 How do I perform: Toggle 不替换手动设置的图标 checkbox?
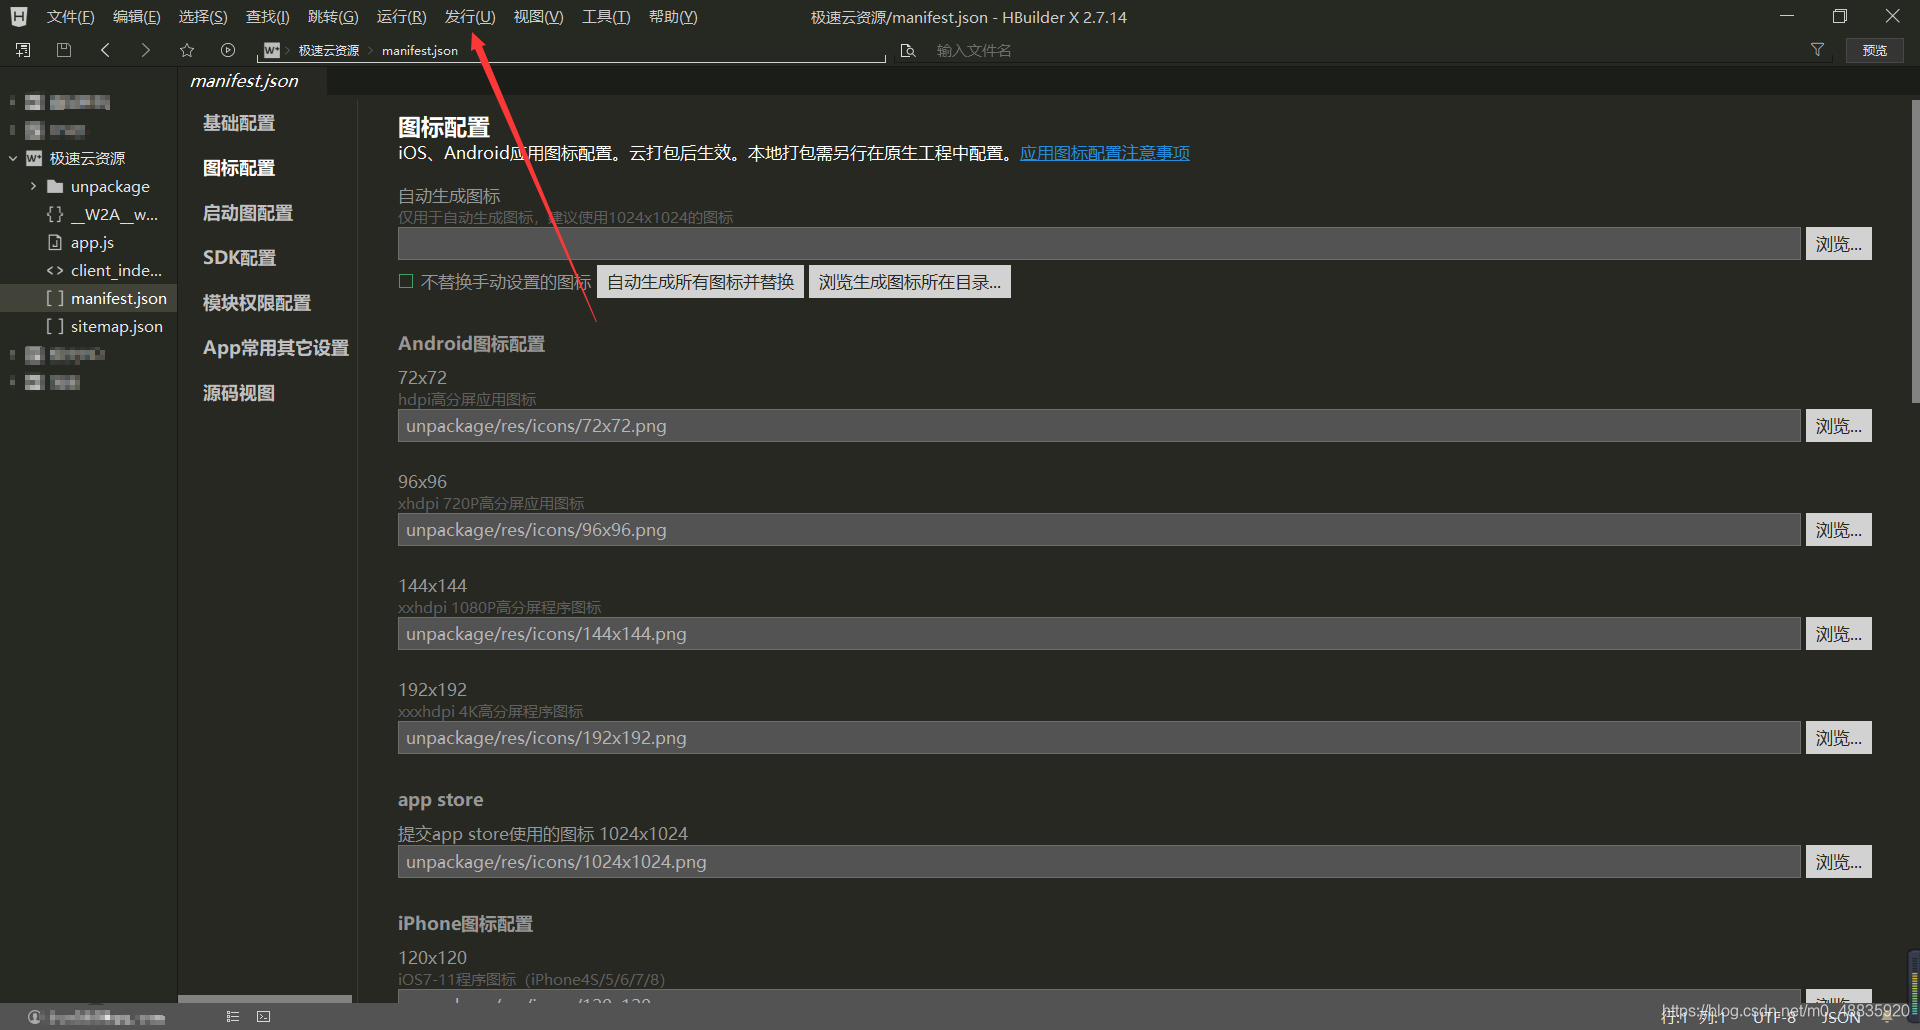[x=406, y=281]
